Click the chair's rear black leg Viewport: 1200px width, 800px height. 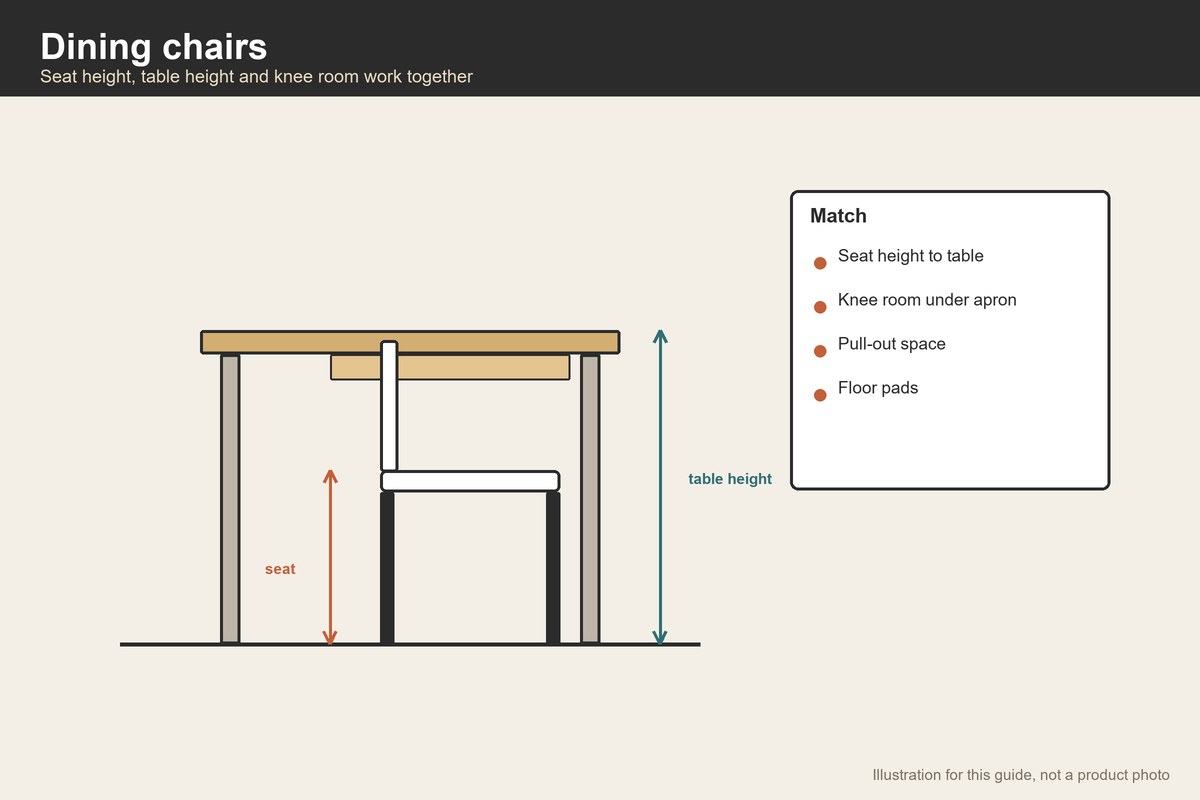tap(387, 568)
